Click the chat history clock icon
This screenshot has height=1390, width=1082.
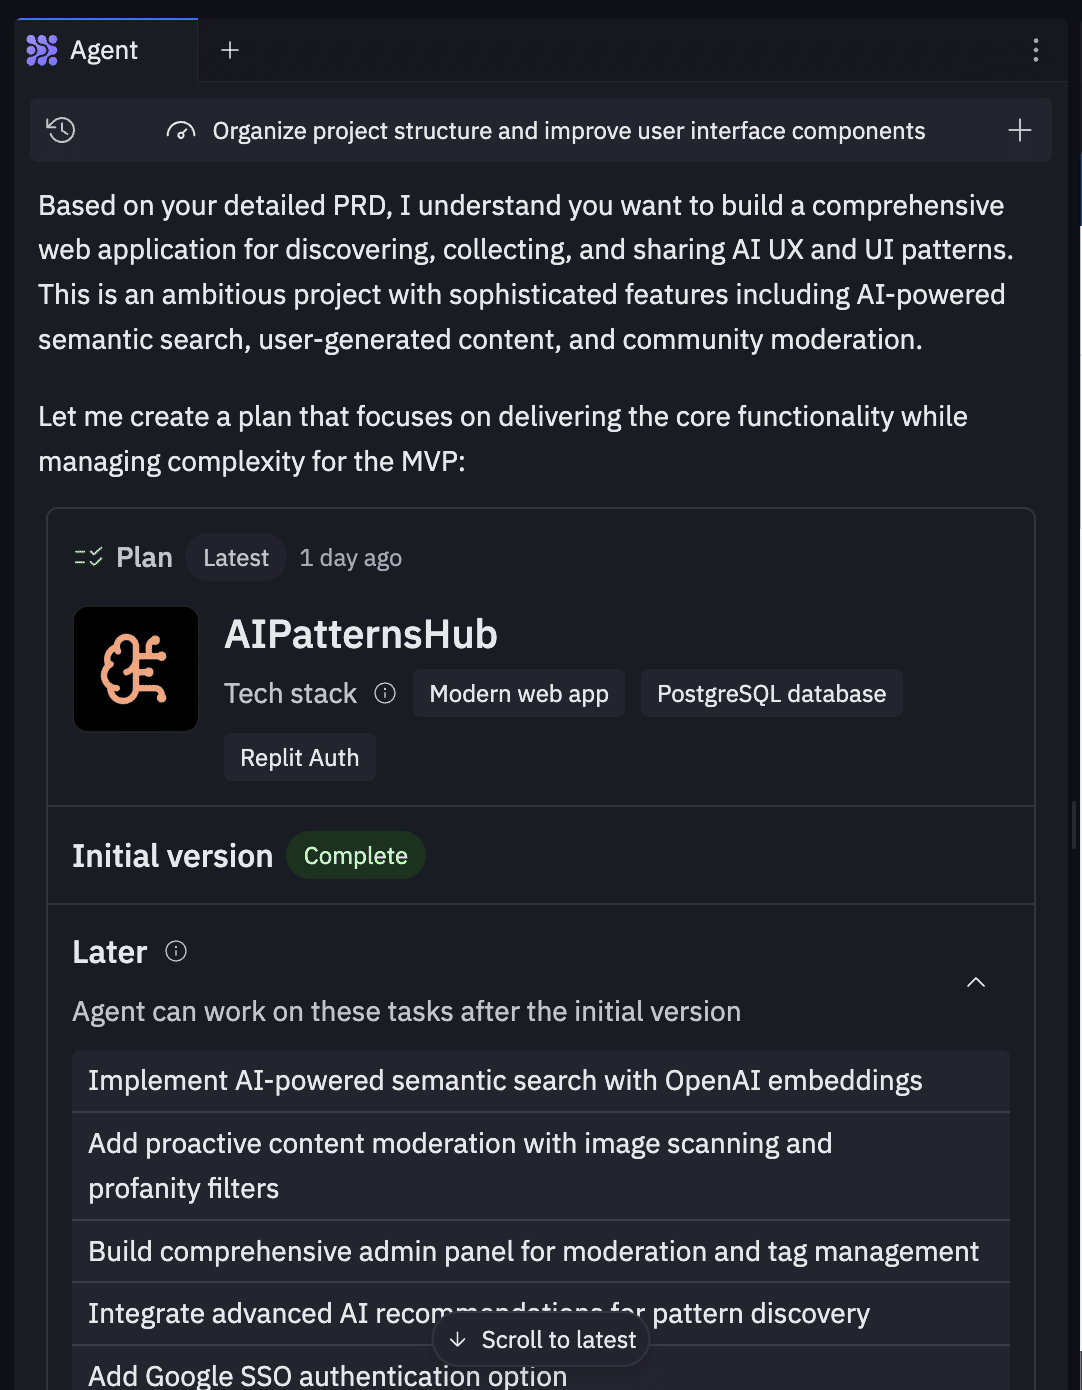[61, 130]
